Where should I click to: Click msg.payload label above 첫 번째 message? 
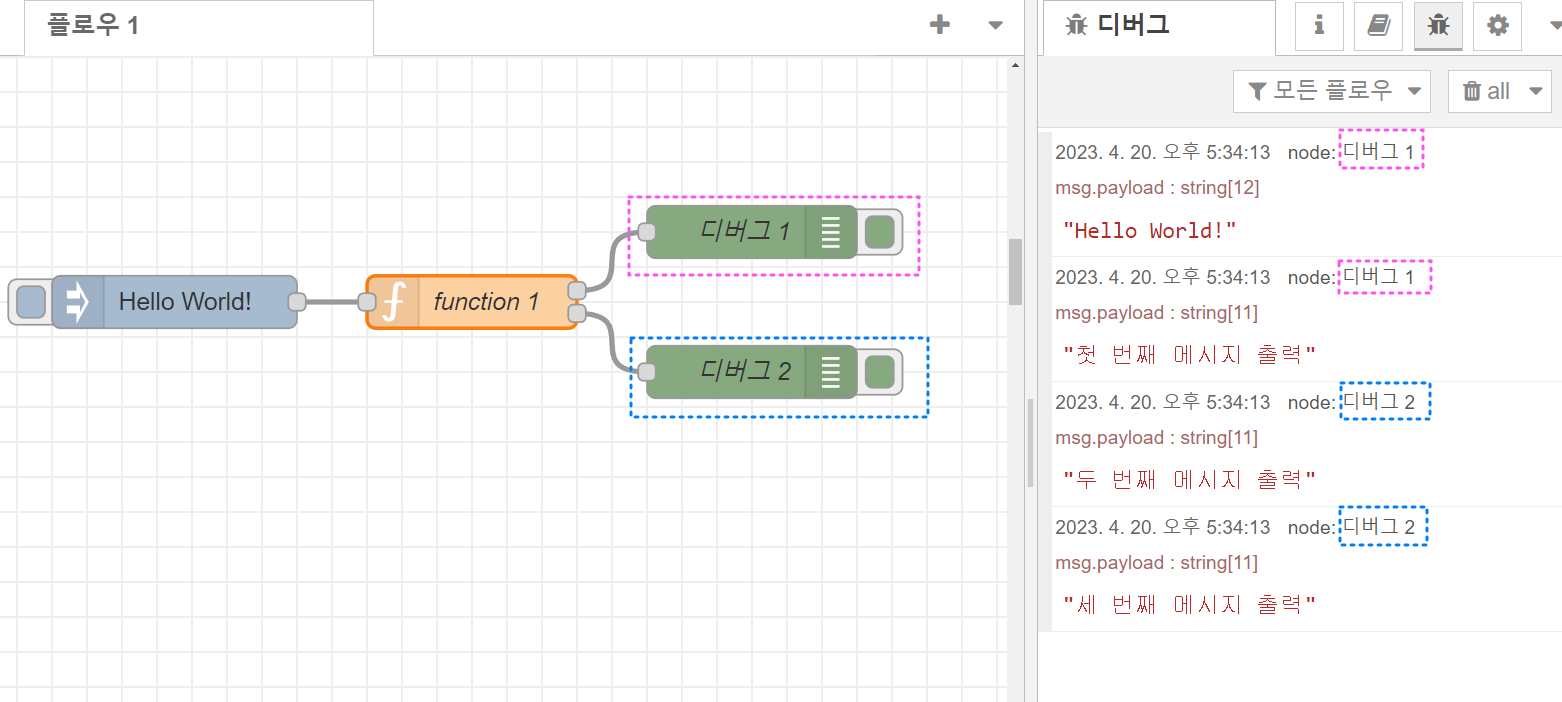coord(1157,313)
